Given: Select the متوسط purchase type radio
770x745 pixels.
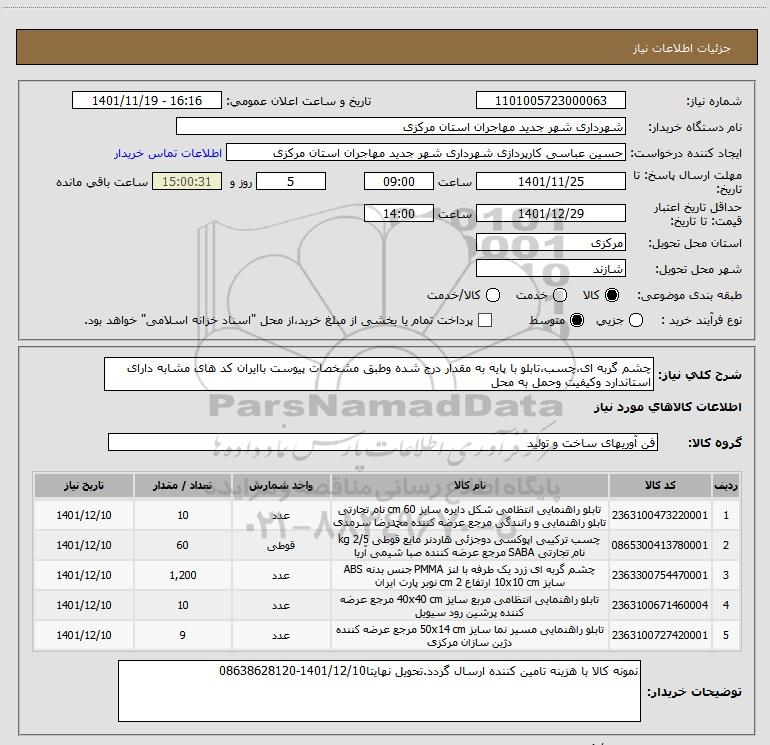Looking at the screenshot, I should point(577,321).
